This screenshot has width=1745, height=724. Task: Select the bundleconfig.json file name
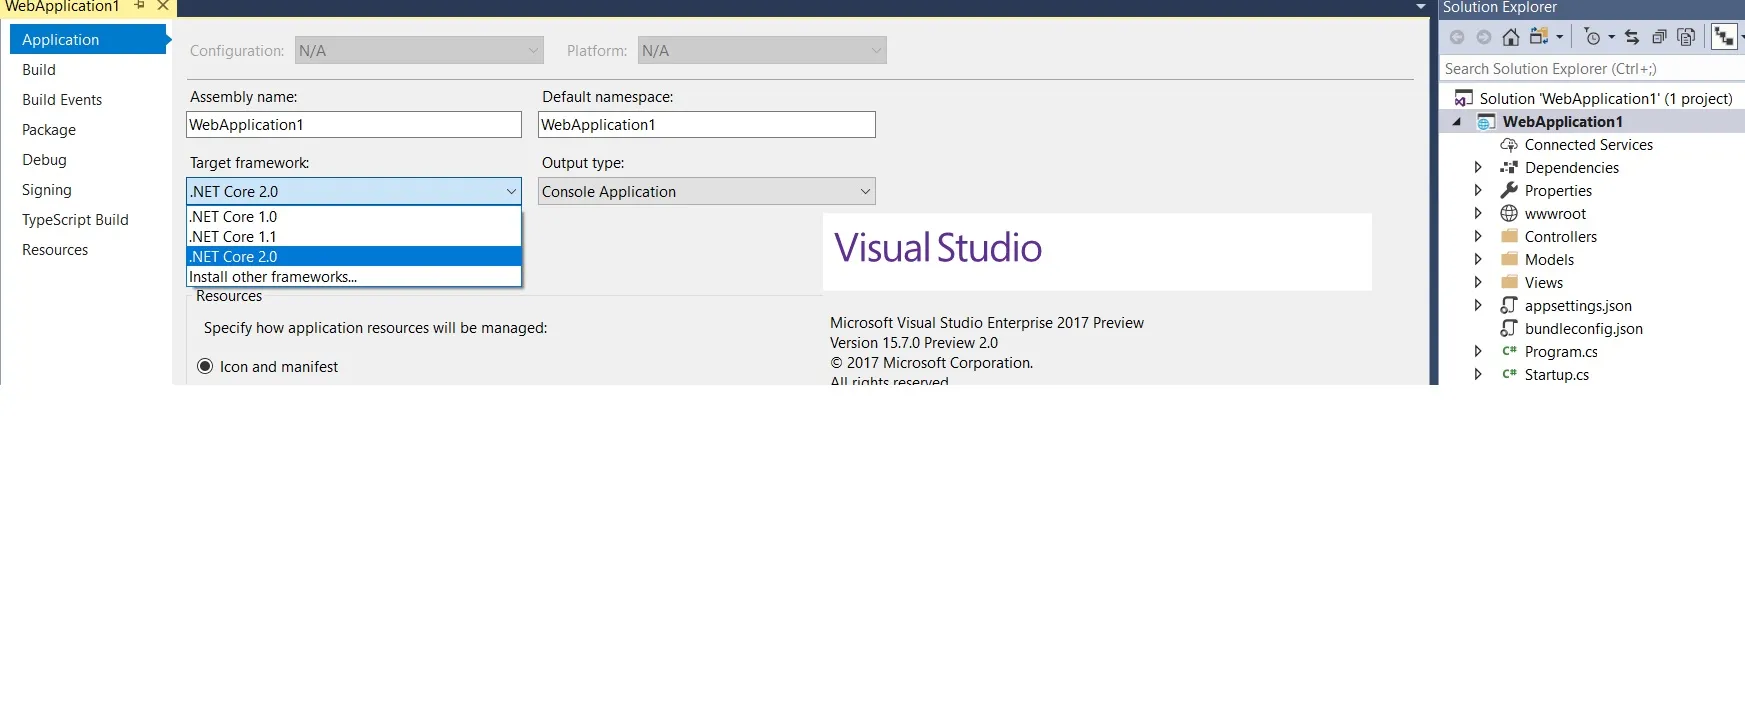coord(1584,329)
